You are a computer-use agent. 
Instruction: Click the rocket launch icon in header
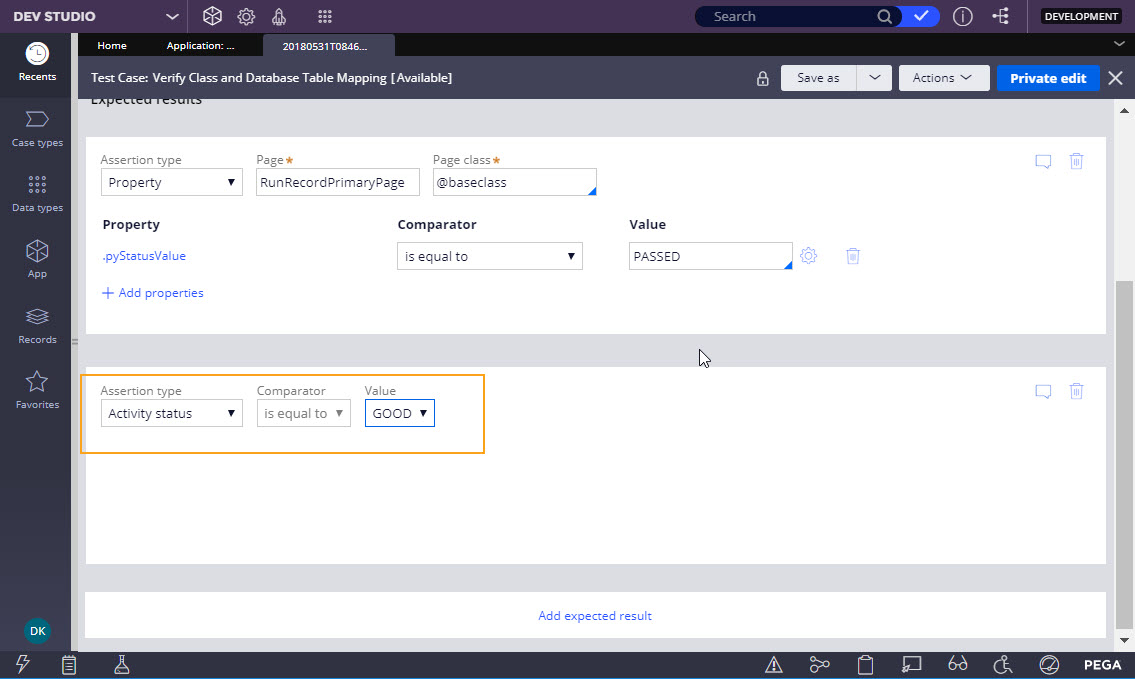point(279,17)
